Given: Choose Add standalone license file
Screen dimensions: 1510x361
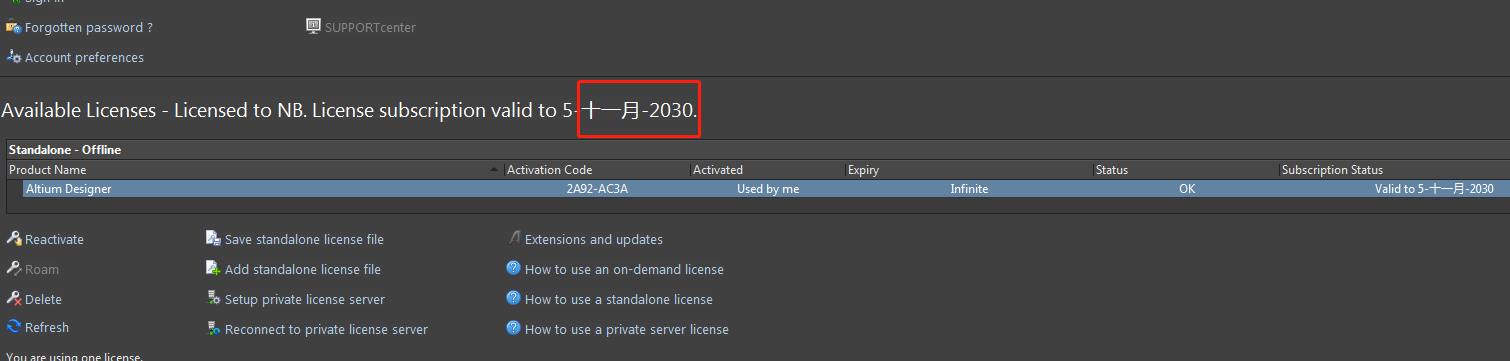Looking at the screenshot, I should (x=303, y=270).
